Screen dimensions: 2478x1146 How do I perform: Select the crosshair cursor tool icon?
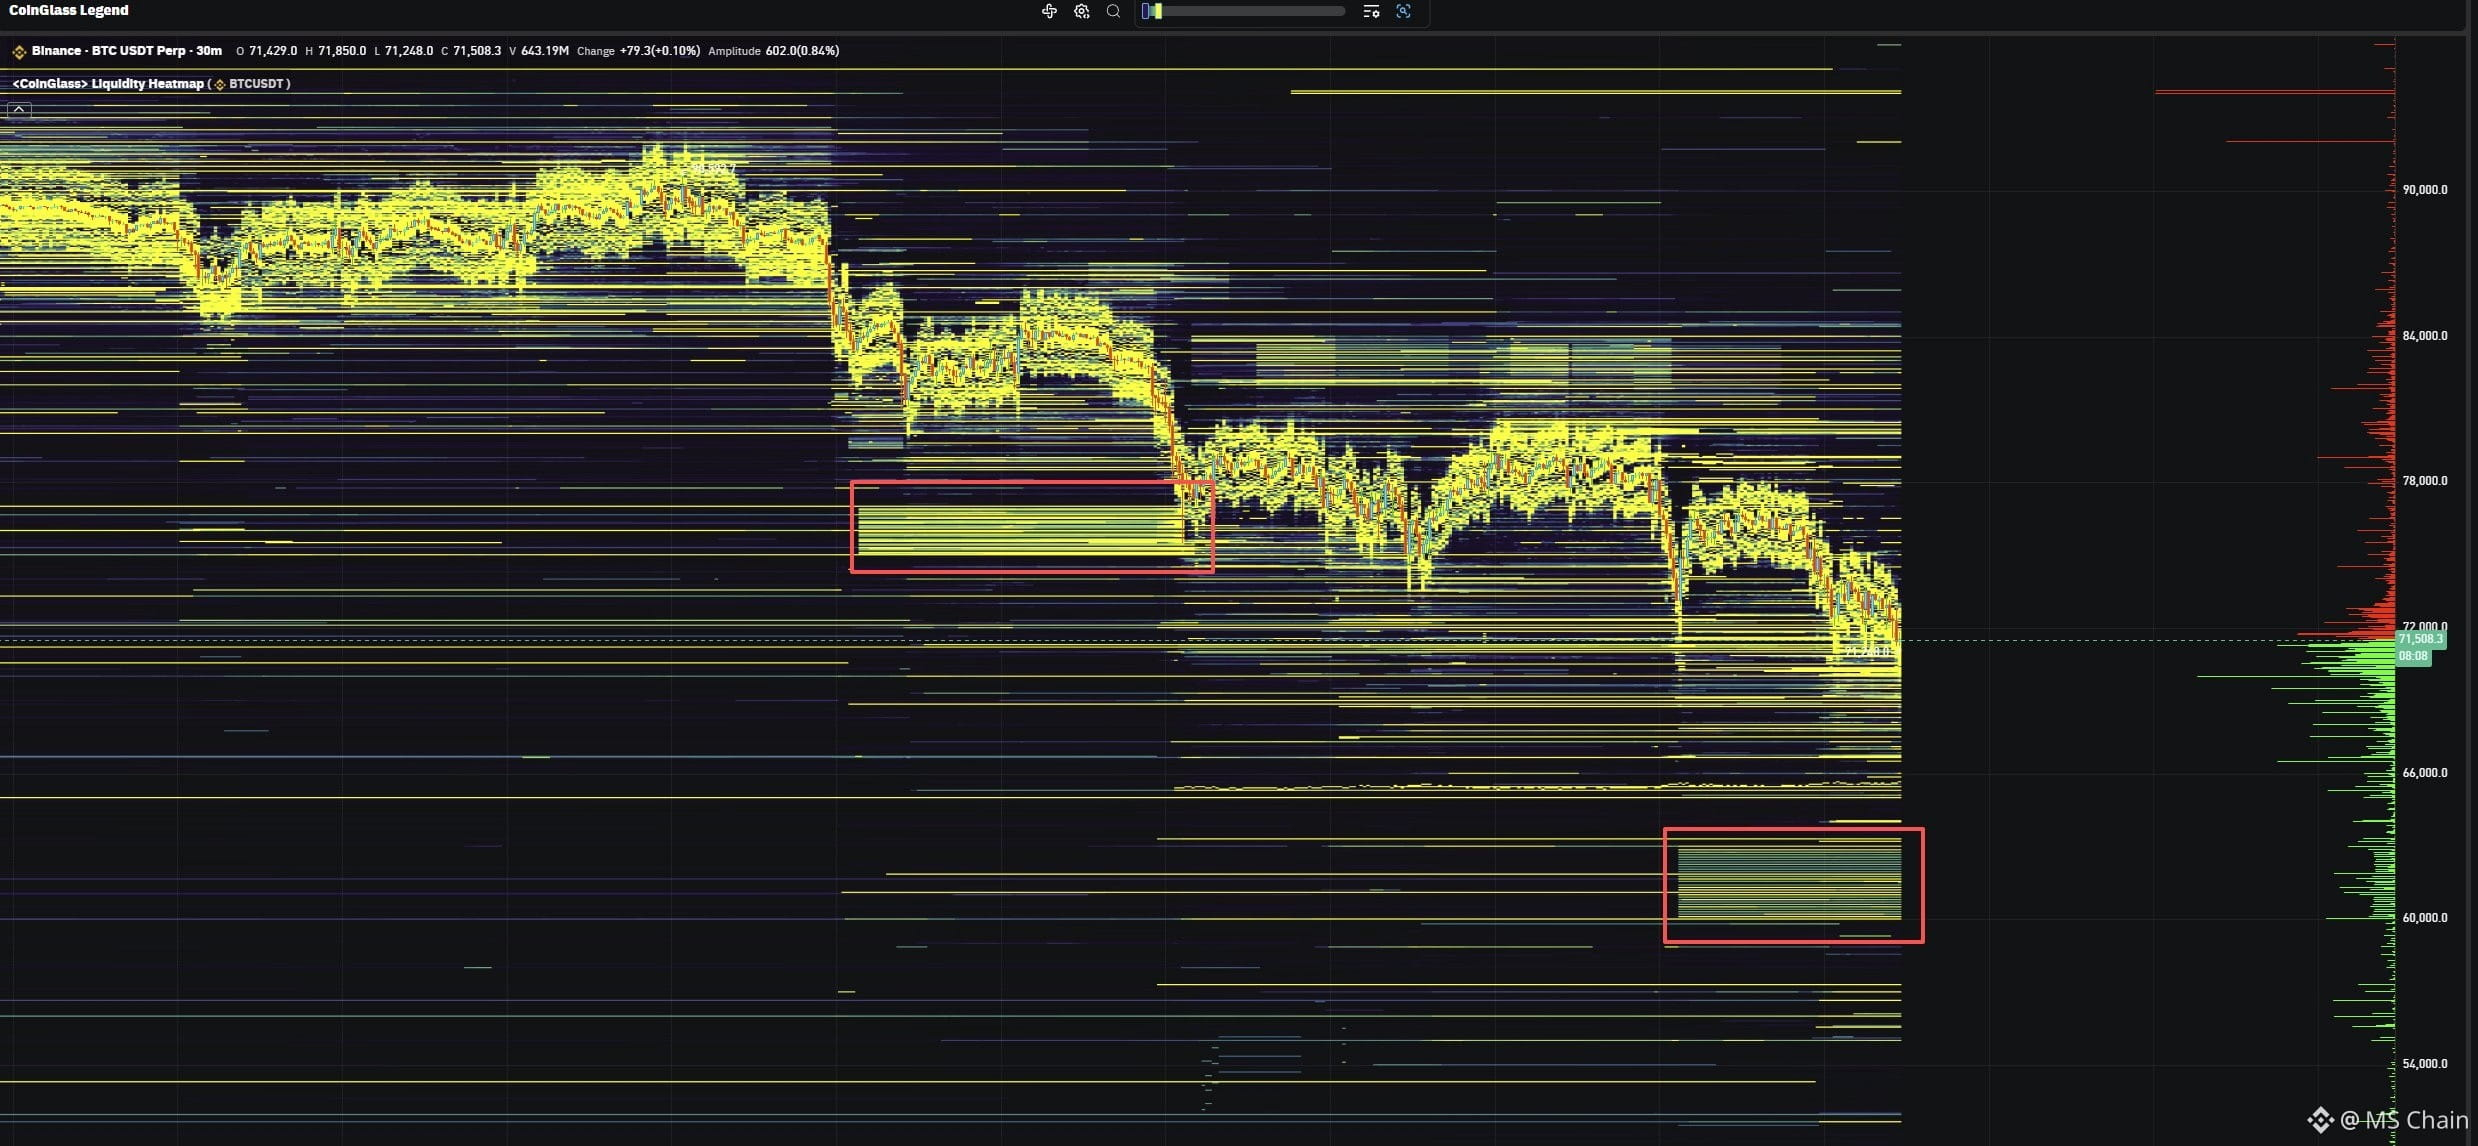click(x=1049, y=11)
